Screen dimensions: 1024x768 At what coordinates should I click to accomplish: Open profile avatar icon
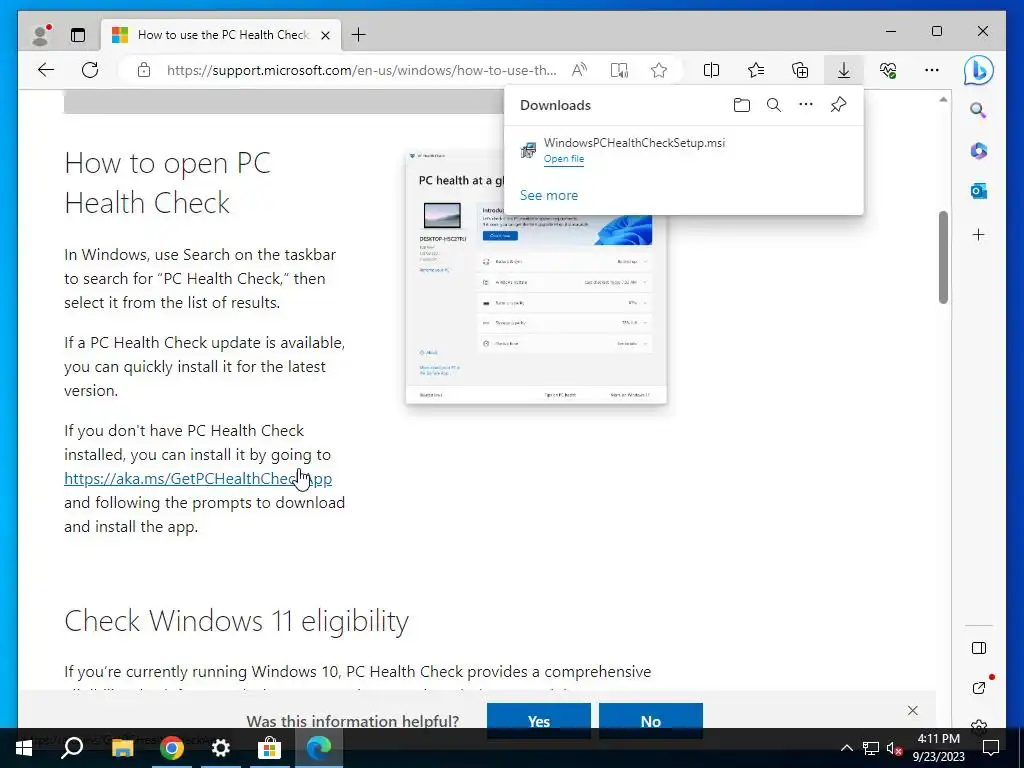[x=40, y=35]
